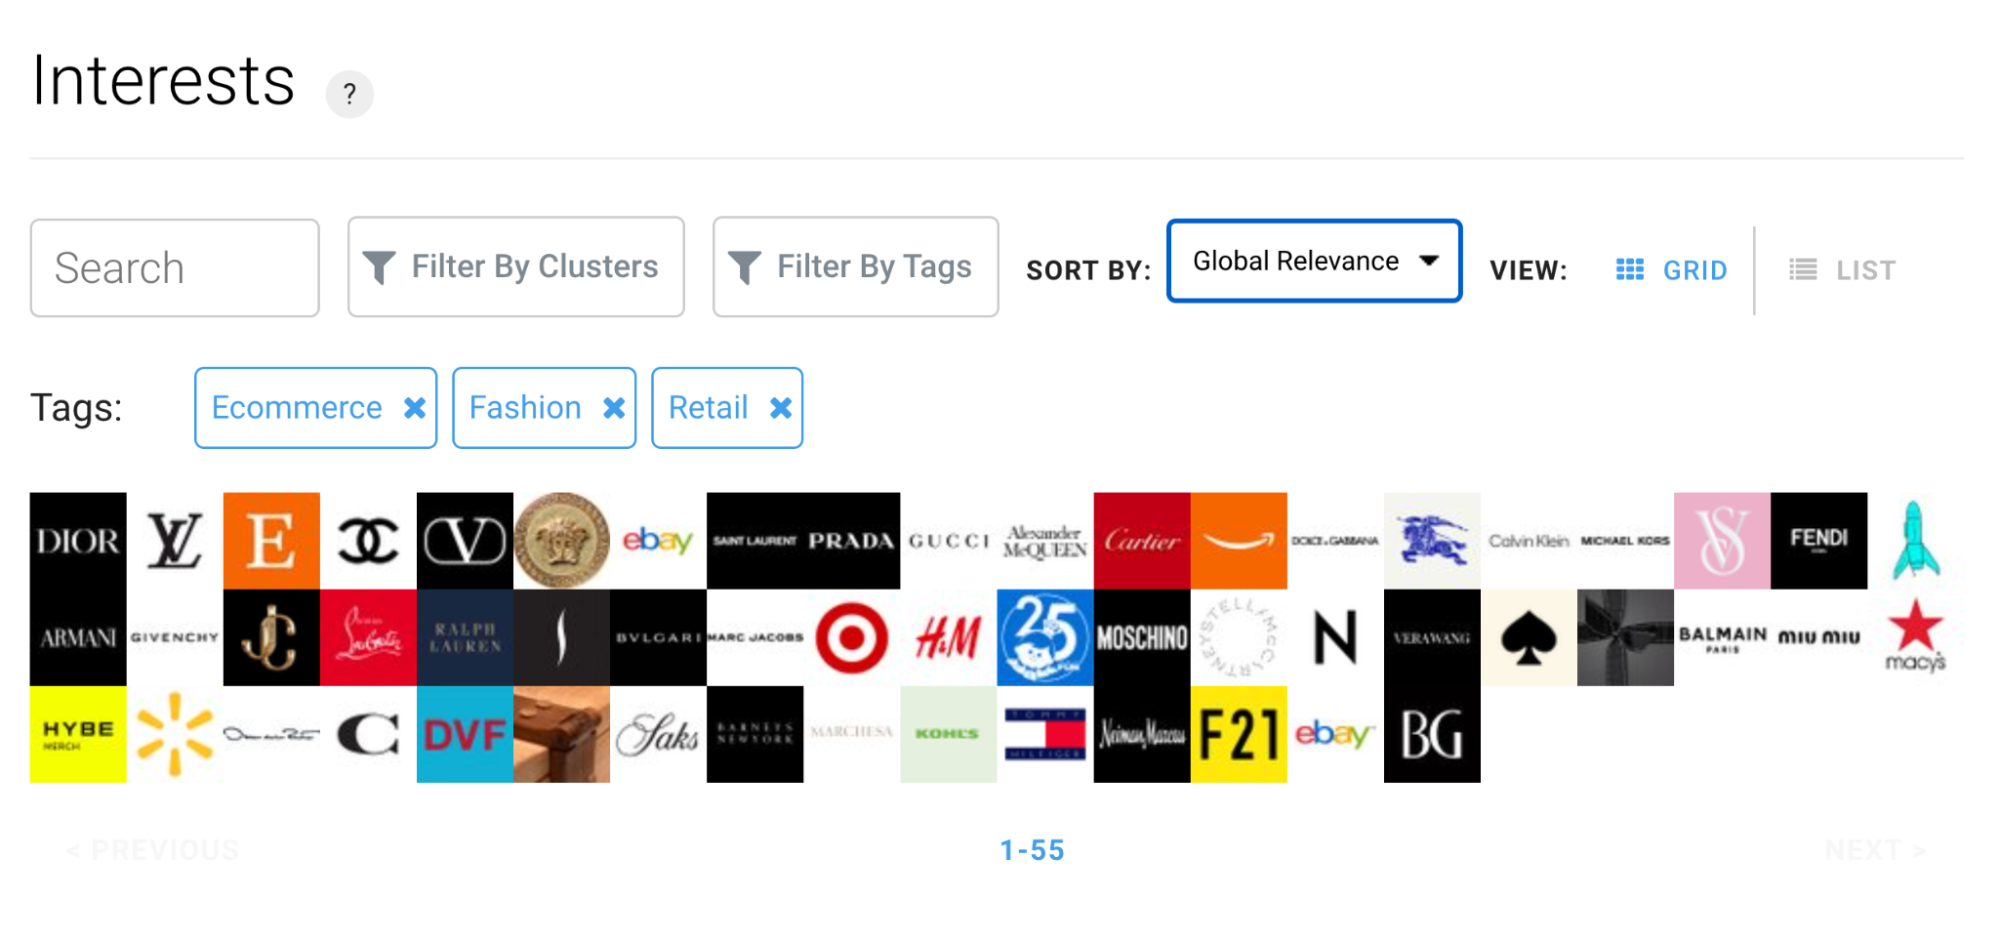Screen dimensions: 1999x929
Task: Select the Chanel interlocking C logo
Action: [x=368, y=540]
